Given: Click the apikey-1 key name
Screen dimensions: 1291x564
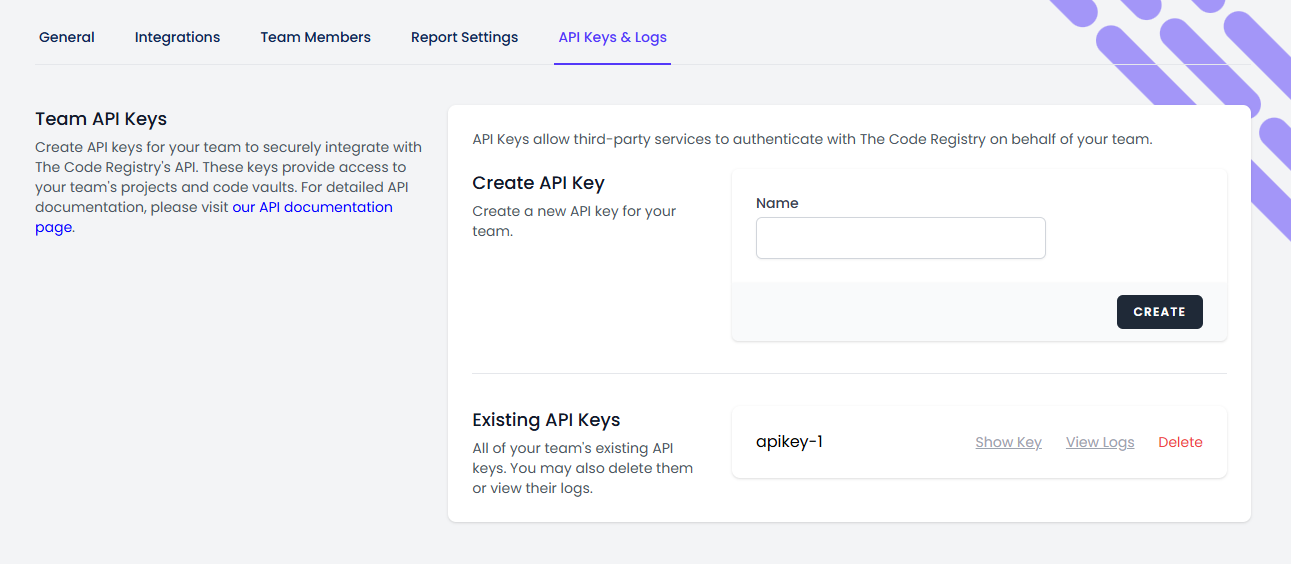Looking at the screenshot, I should point(789,441).
